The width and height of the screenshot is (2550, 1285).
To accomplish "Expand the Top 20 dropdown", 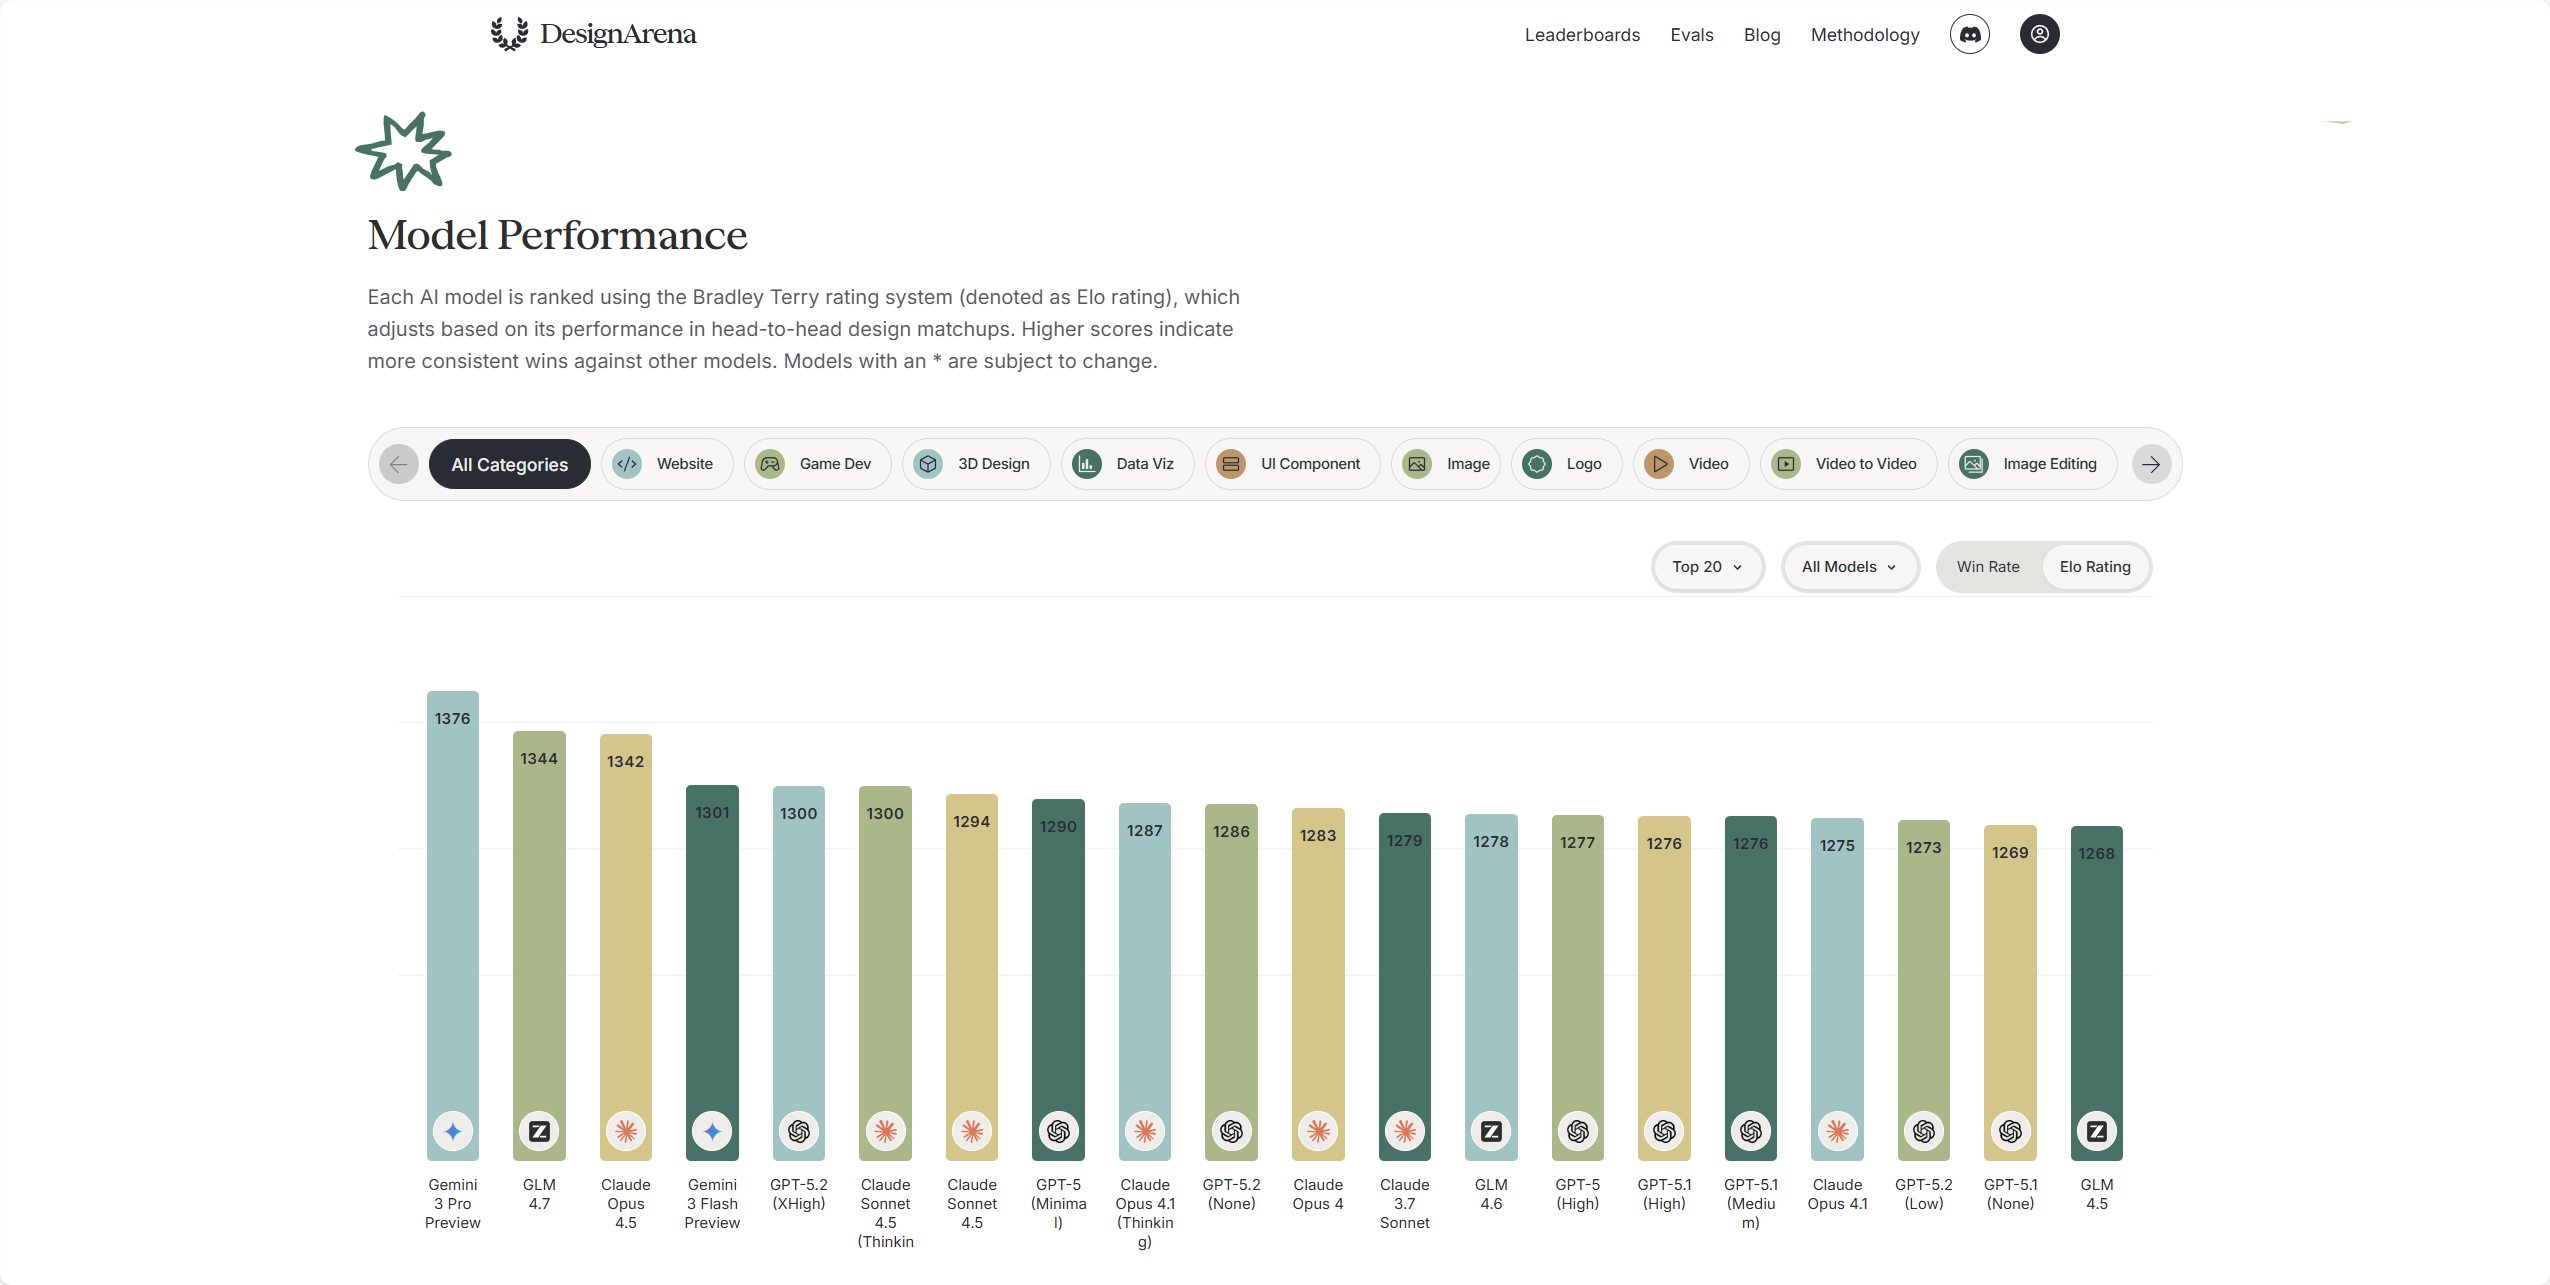I will click(x=1707, y=567).
